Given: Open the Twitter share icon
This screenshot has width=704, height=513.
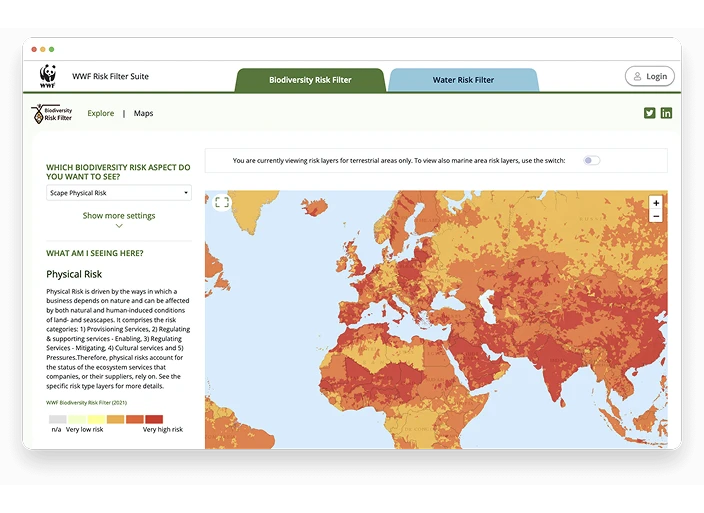Looking at the screenshot, I should coord(649,113).
